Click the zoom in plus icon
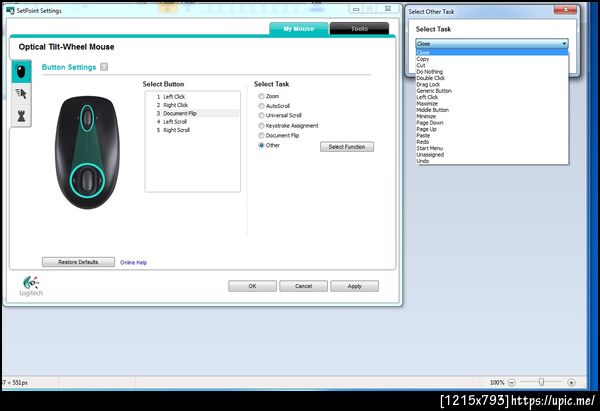Image resolution: width=600 pixels, height=411 pixels. coord(571,382)
